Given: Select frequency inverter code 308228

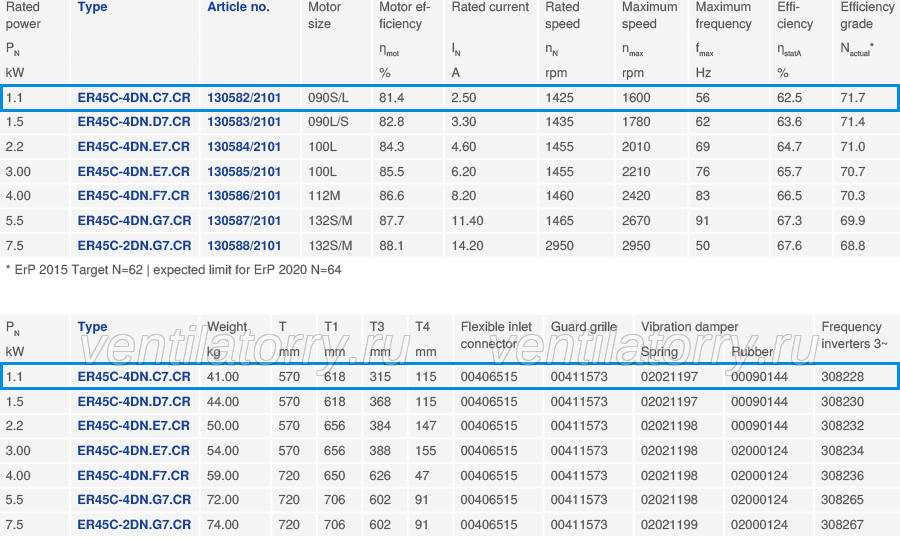Looking at the screenshot, I should point(842,377).
